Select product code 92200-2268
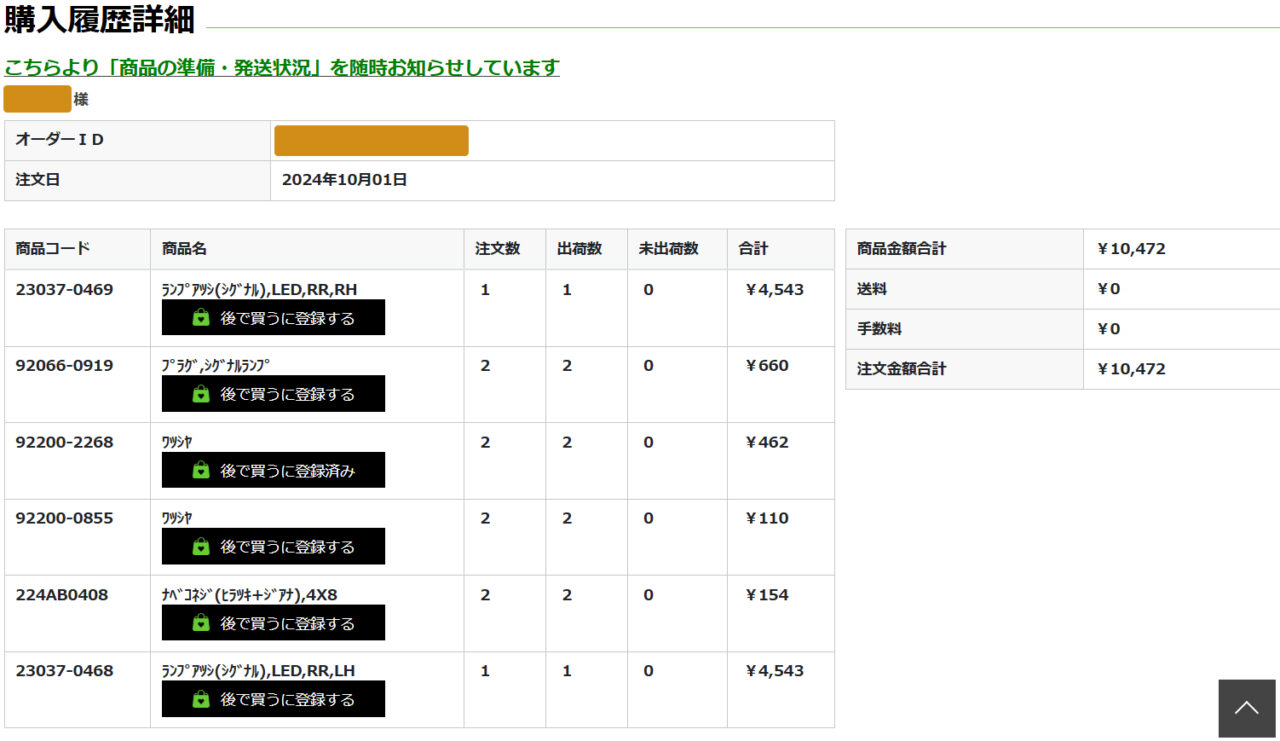This screenshot has width=1280, height=741. [x=64, y=442]
